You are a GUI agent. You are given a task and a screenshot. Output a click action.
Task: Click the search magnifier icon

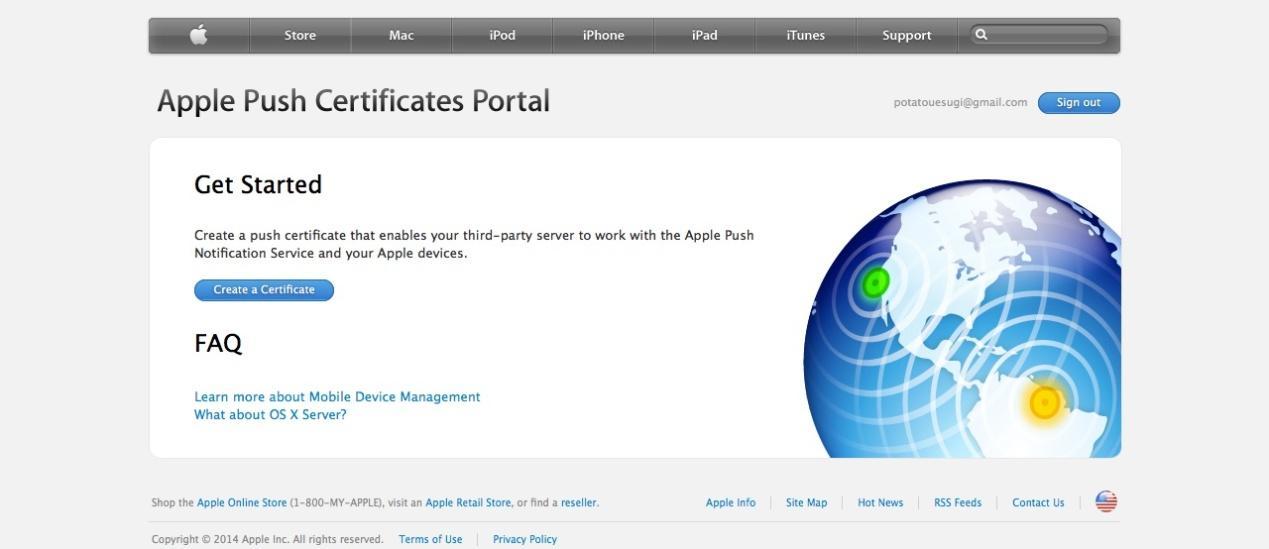(982, 35)
